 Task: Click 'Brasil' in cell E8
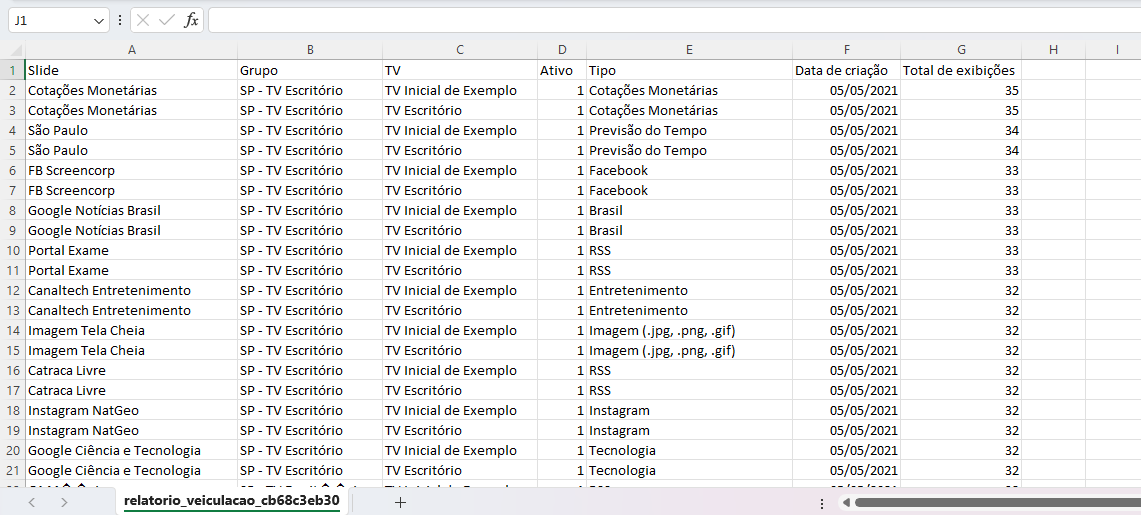point(606,211)
